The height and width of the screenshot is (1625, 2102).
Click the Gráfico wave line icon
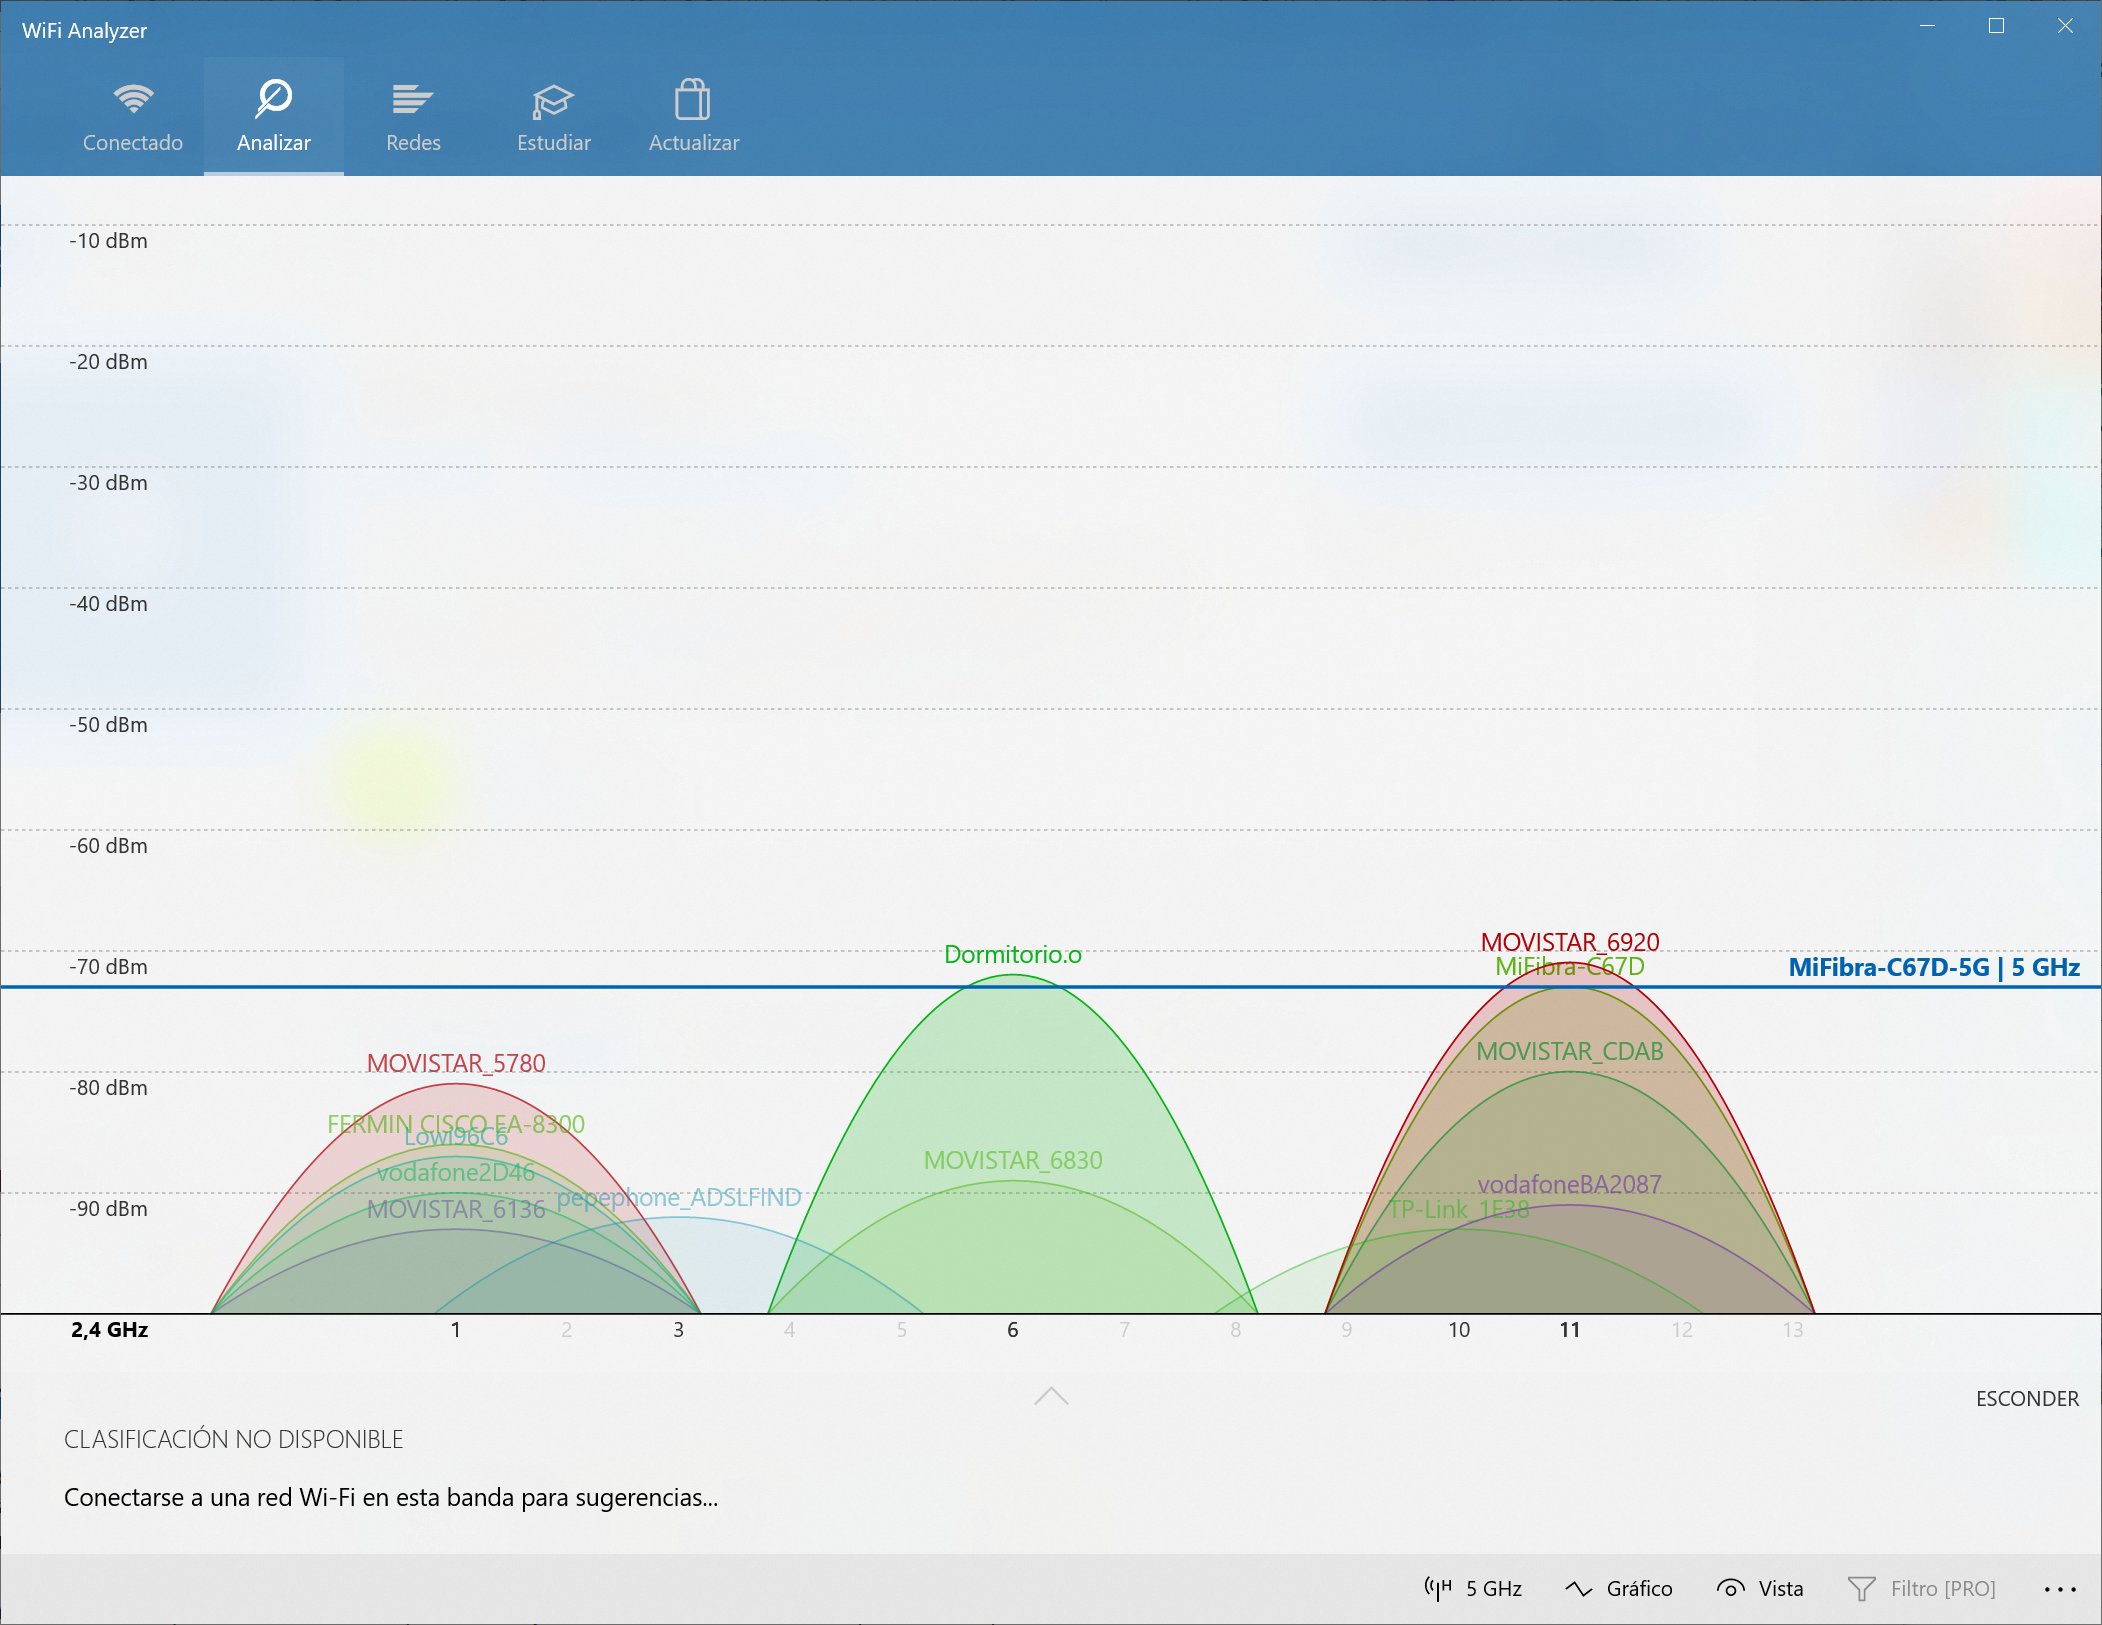click(x=1578, y=1588)
